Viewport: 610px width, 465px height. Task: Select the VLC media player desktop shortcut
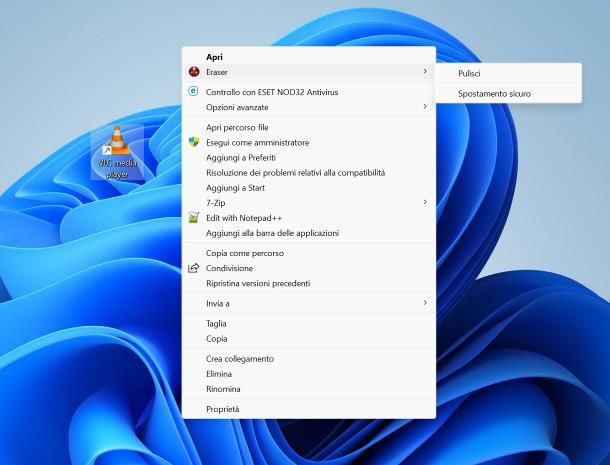(117, 152)
